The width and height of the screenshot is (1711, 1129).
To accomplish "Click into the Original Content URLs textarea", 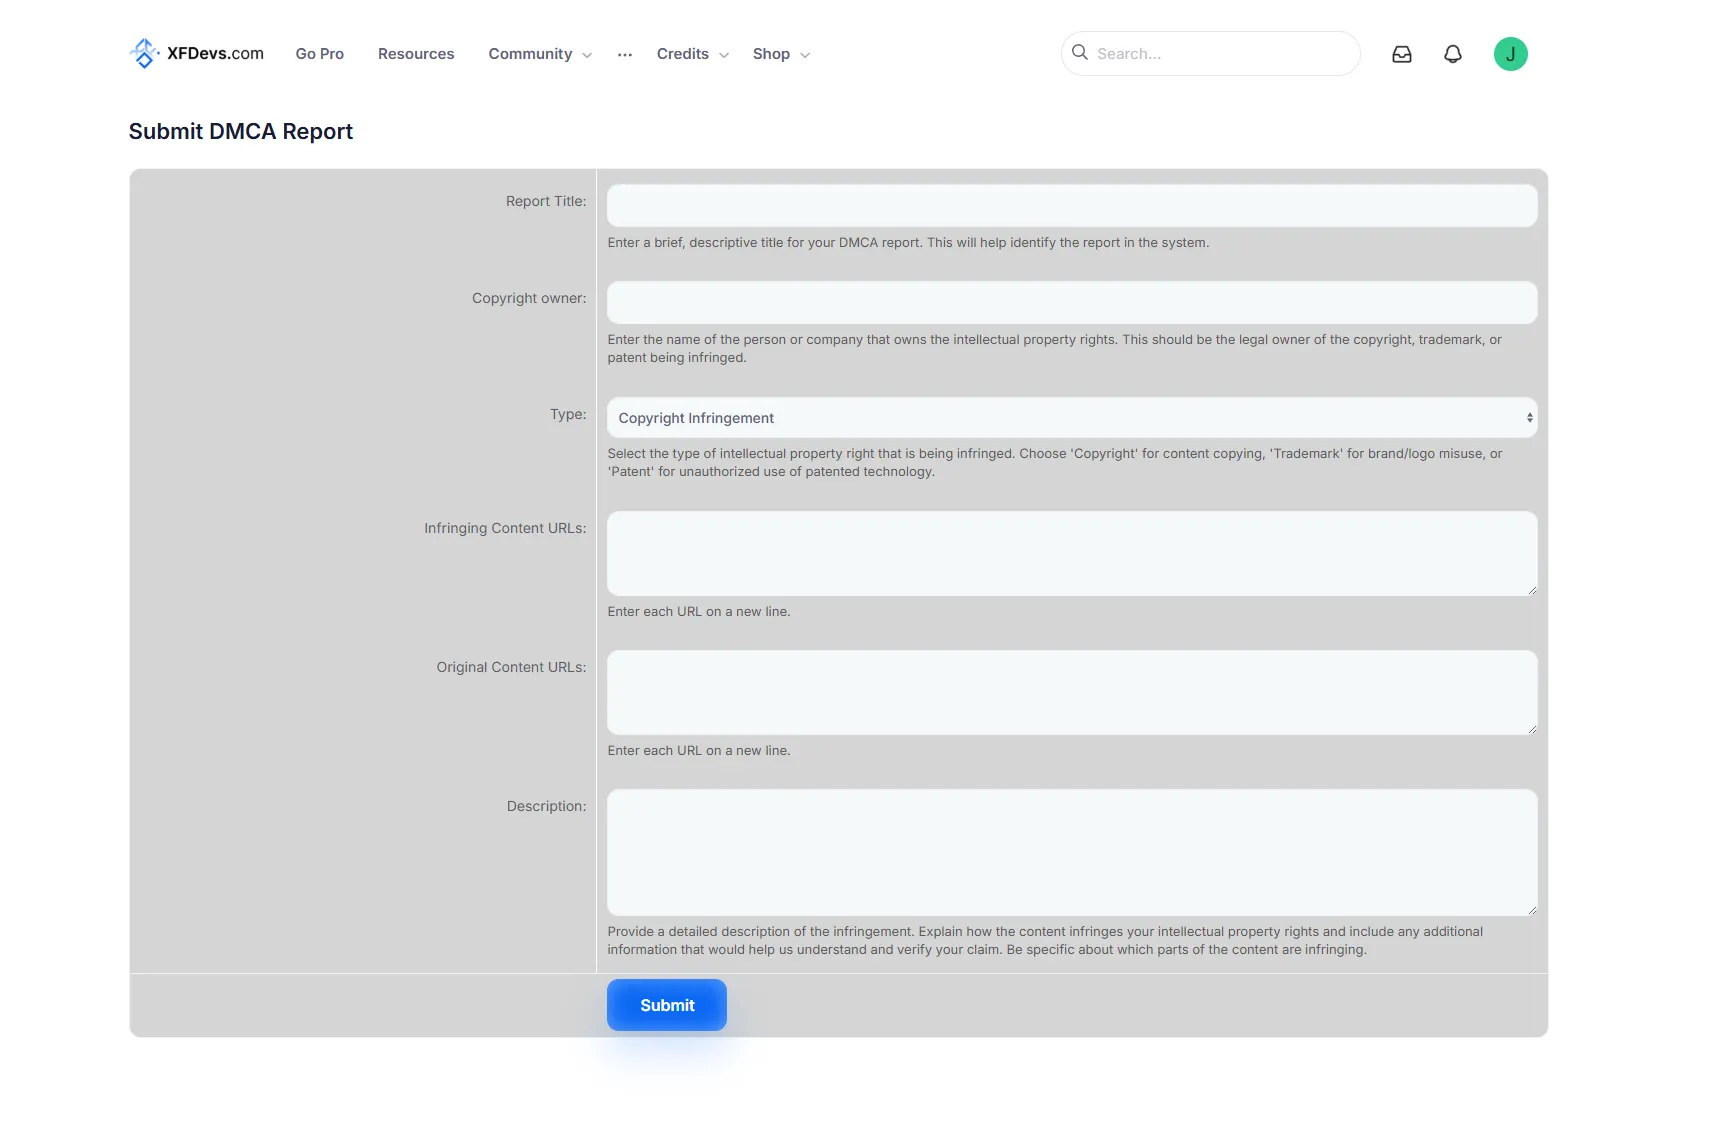I will pos(1071,693).
